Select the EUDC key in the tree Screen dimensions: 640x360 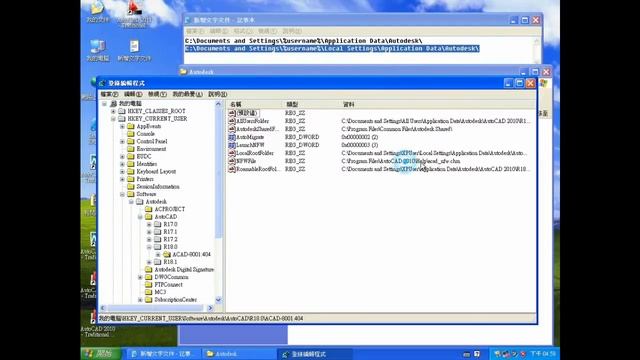[144, 157]
